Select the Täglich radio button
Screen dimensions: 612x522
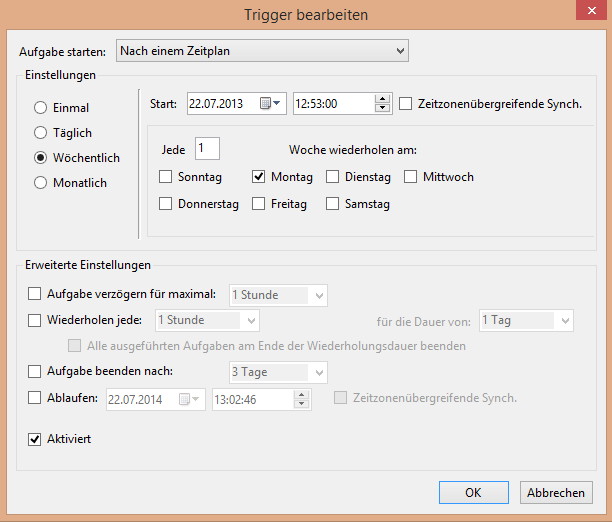pos(41,132)
